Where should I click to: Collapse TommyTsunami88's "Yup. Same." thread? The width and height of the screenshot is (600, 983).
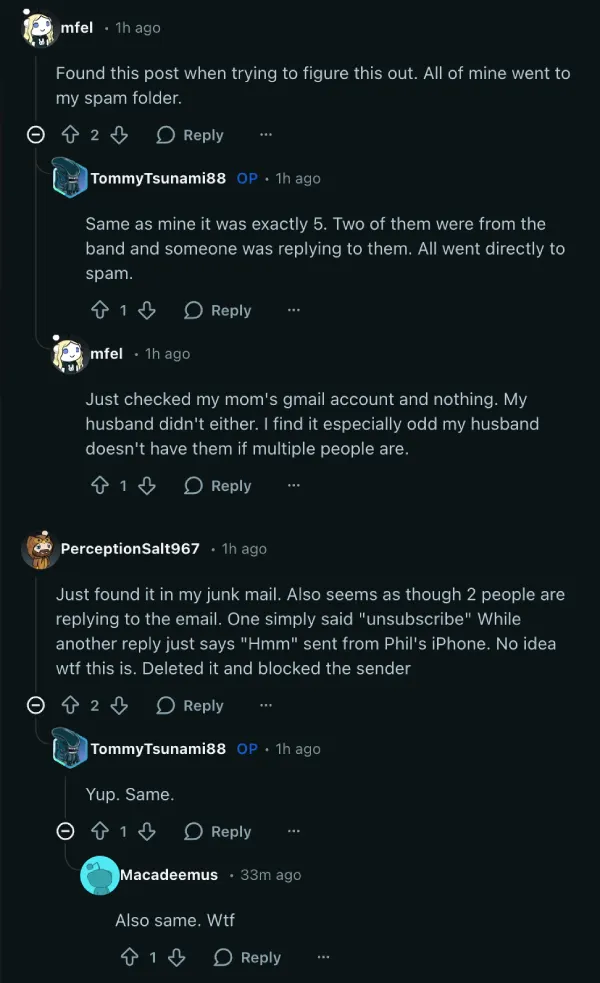[66, 832]
